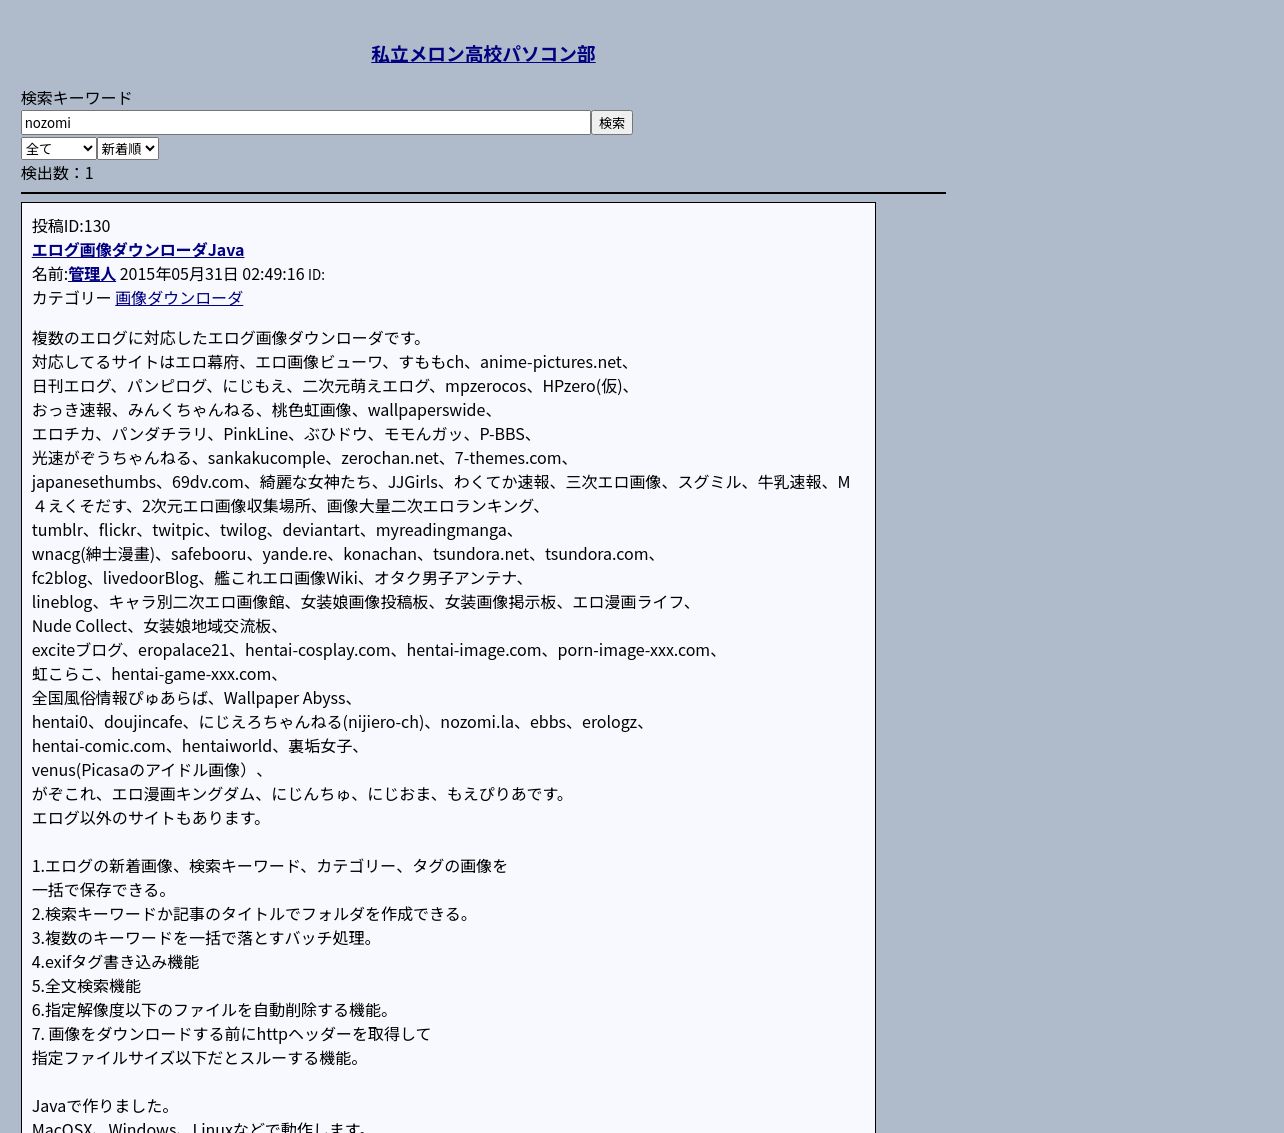Click the line starting 6.指定解像度以下のファイル
The height and width of the screenshot is (1133, 1284).
[215, 1010]
